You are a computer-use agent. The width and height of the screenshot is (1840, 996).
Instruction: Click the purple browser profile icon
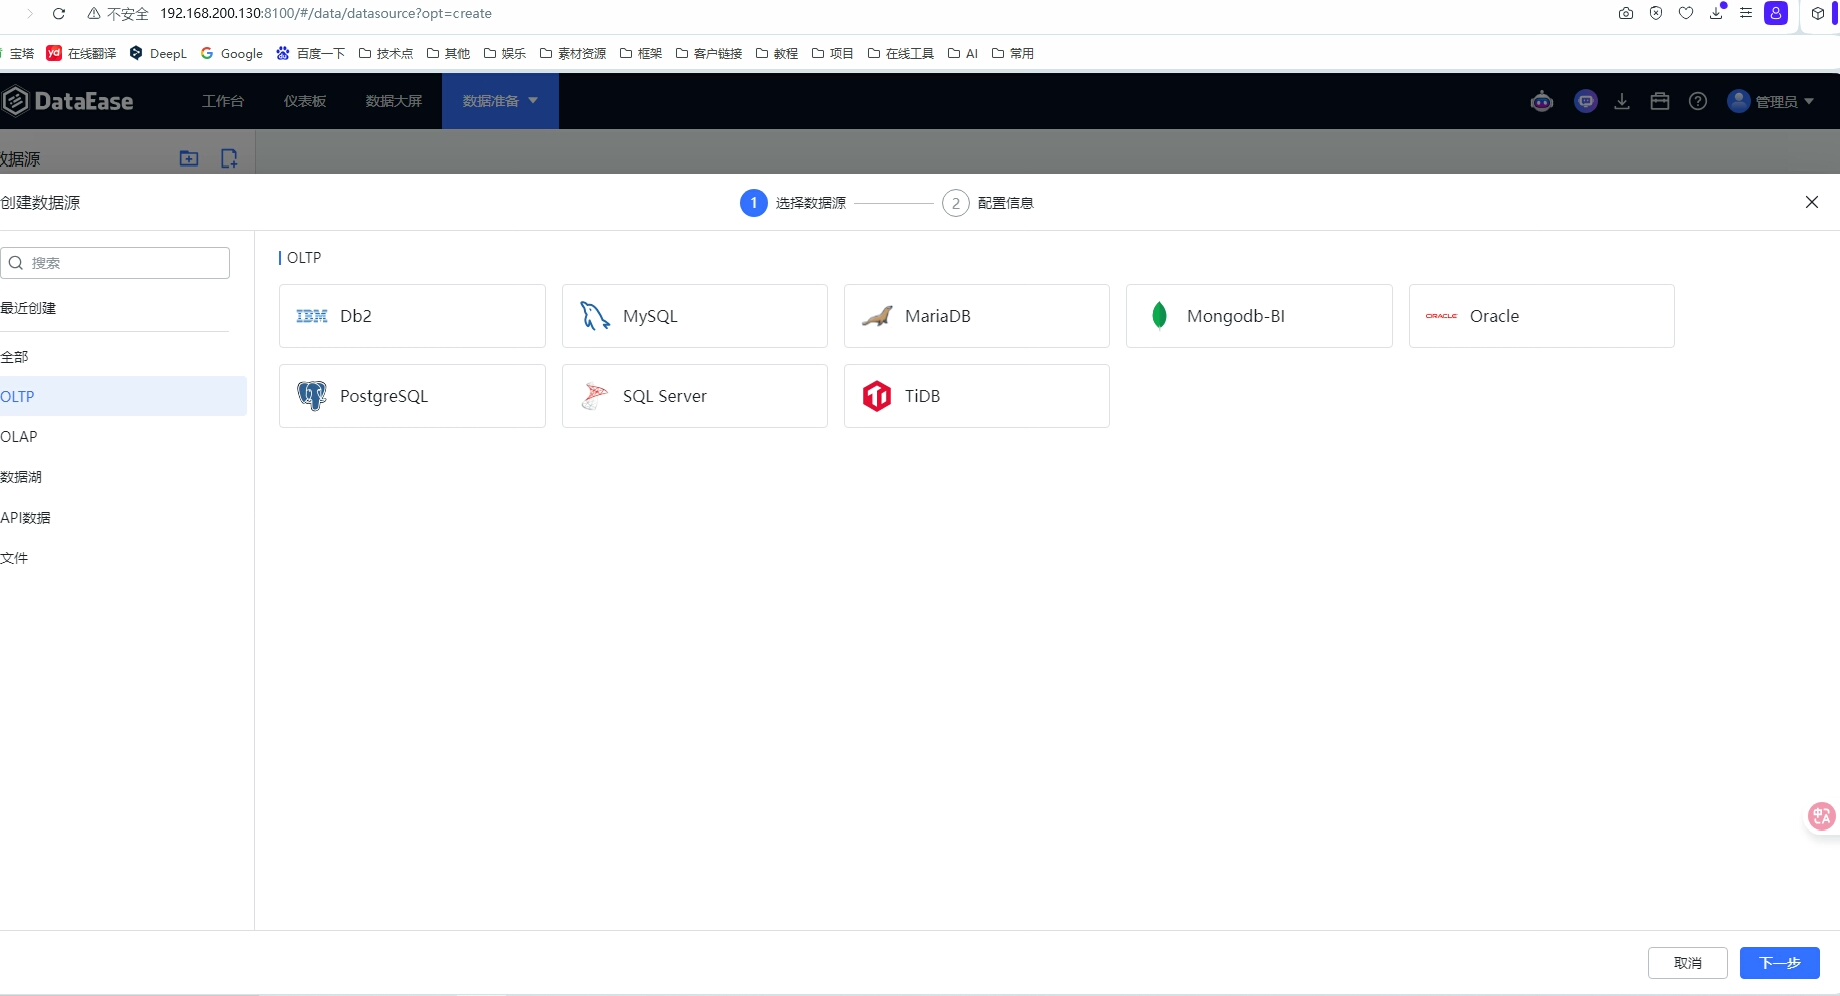(1776, 14)
